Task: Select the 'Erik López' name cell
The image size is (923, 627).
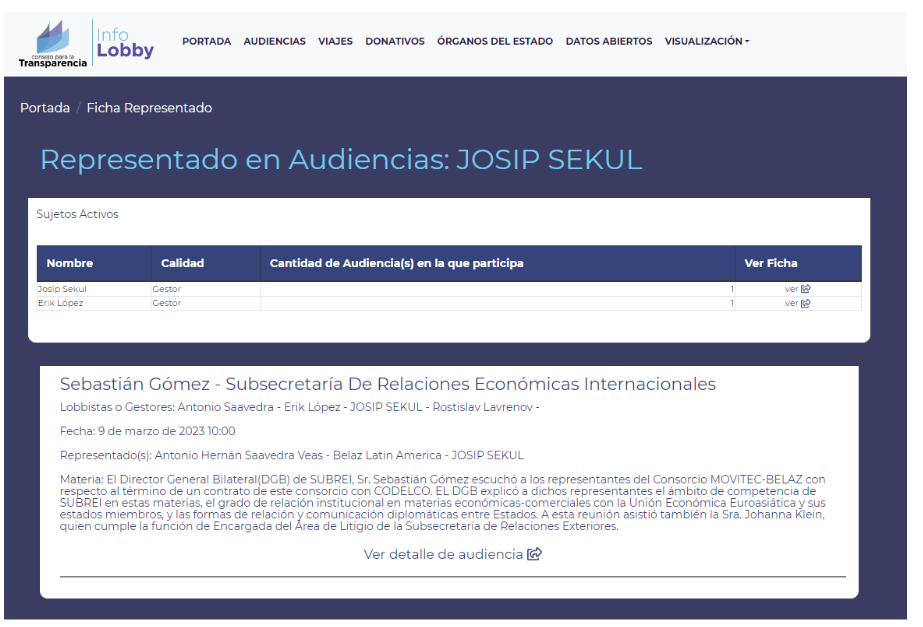Action: coord(94,303)
